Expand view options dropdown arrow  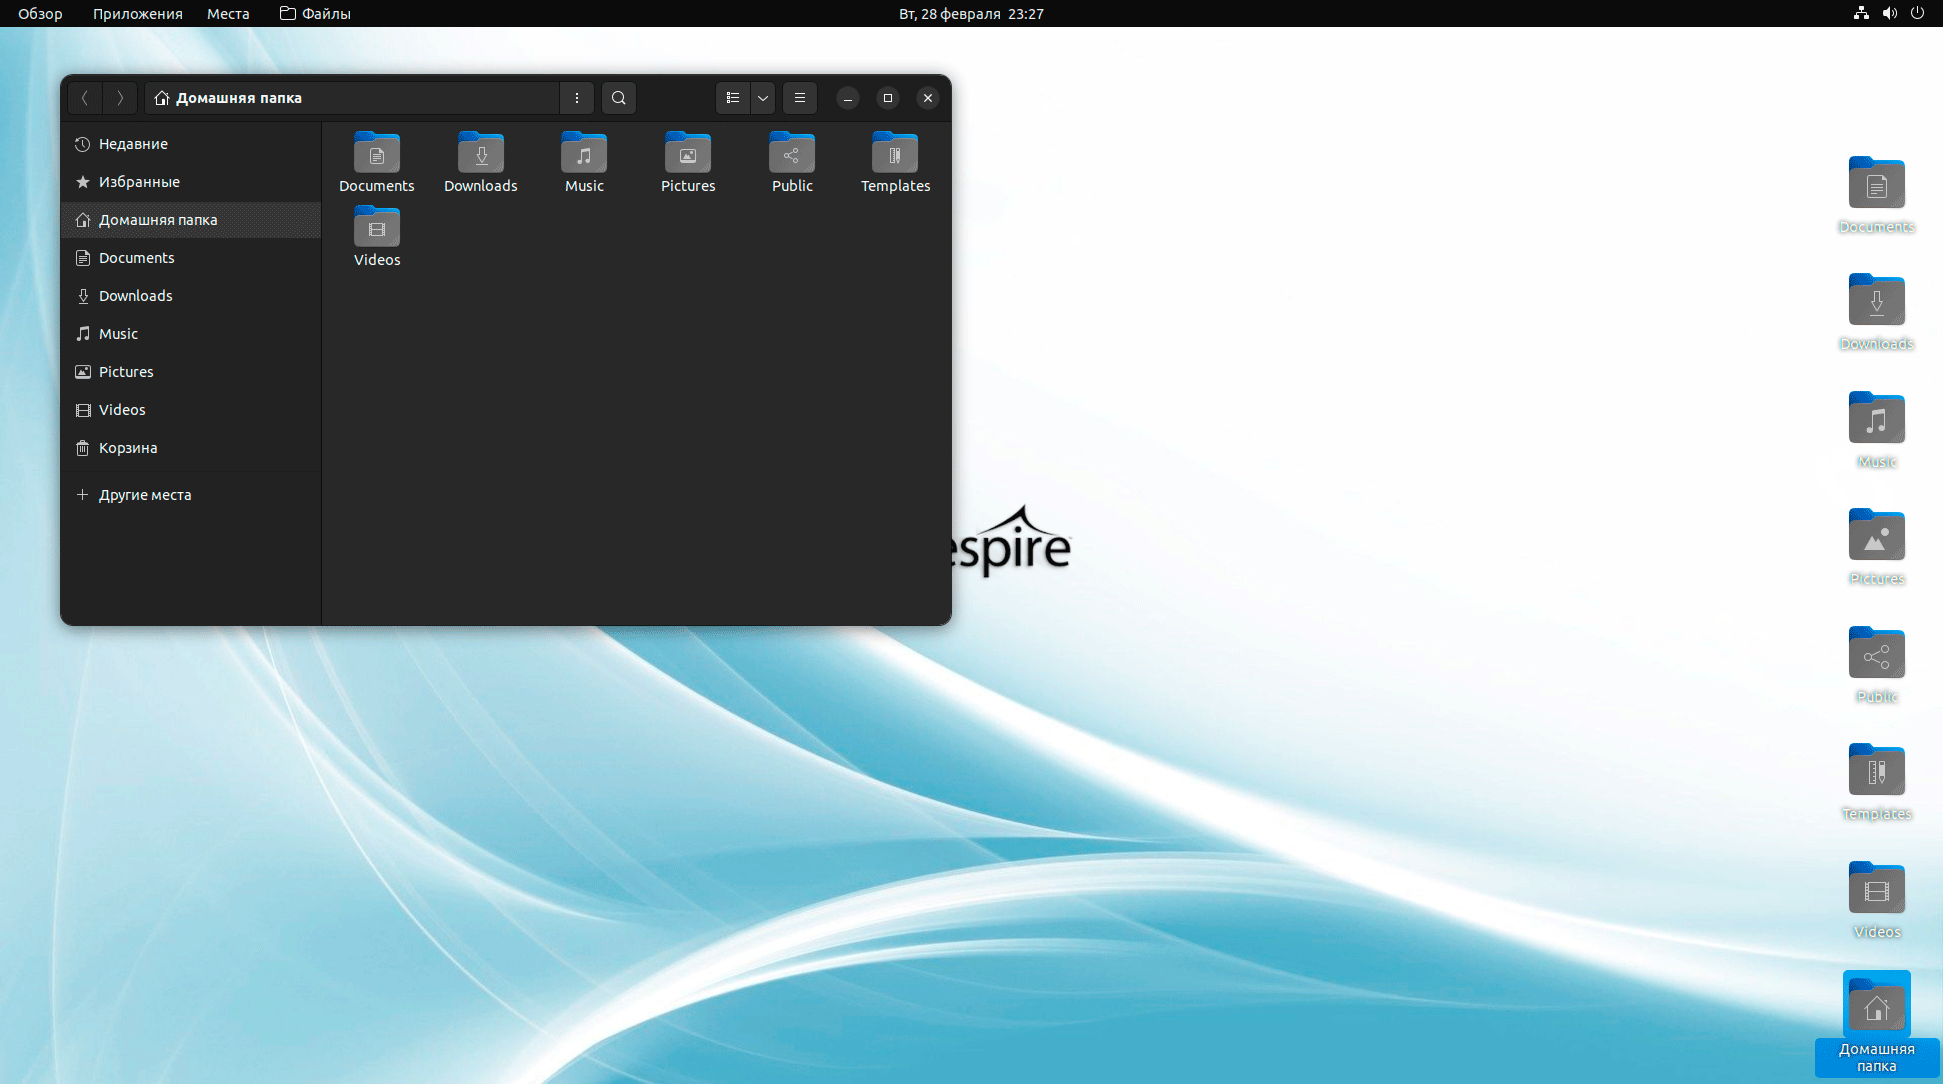[762, 98]
